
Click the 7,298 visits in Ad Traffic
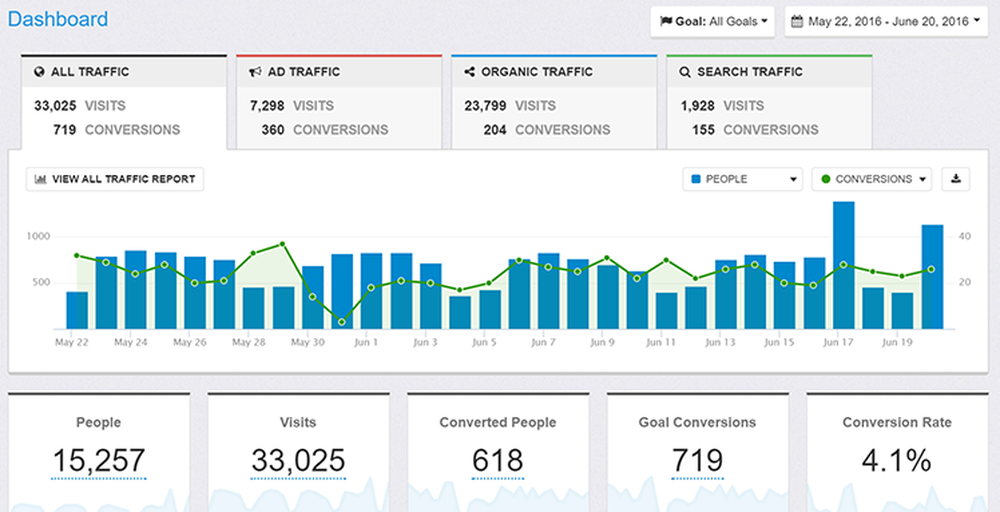pyautogui.click(x=267, y=106)
